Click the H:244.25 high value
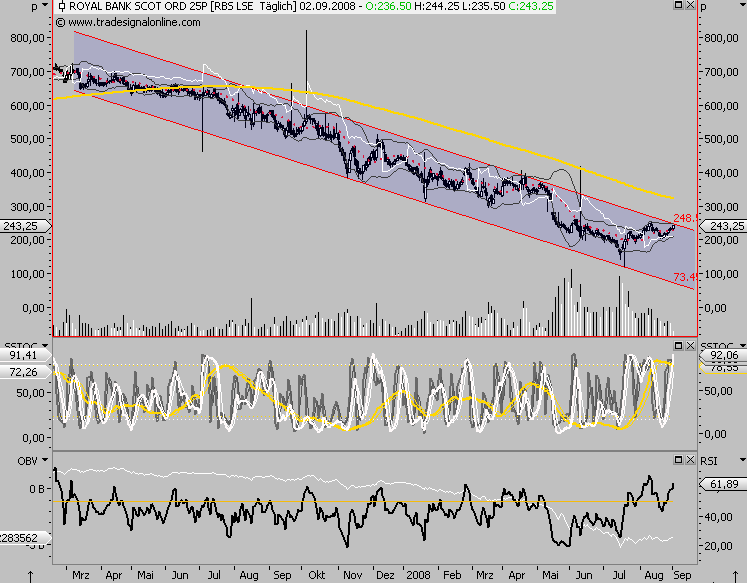This screenshot has height=583, width=747. 434,6
